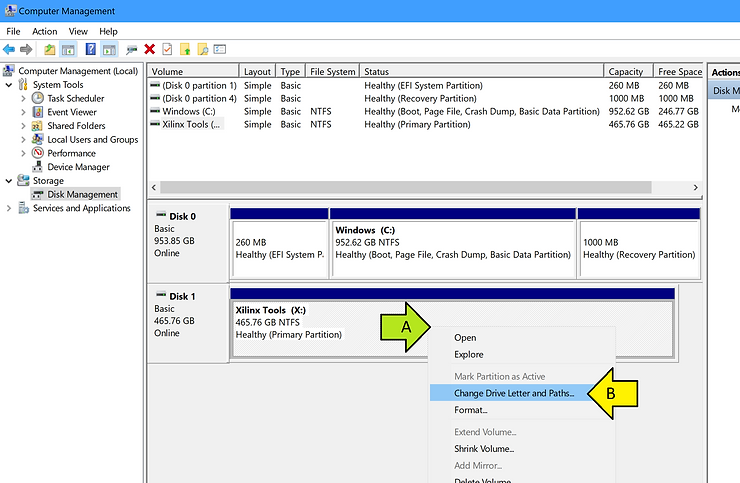The image size is (740, 483).
Task: Click the Device Manager icon
Action: (38, 167)
